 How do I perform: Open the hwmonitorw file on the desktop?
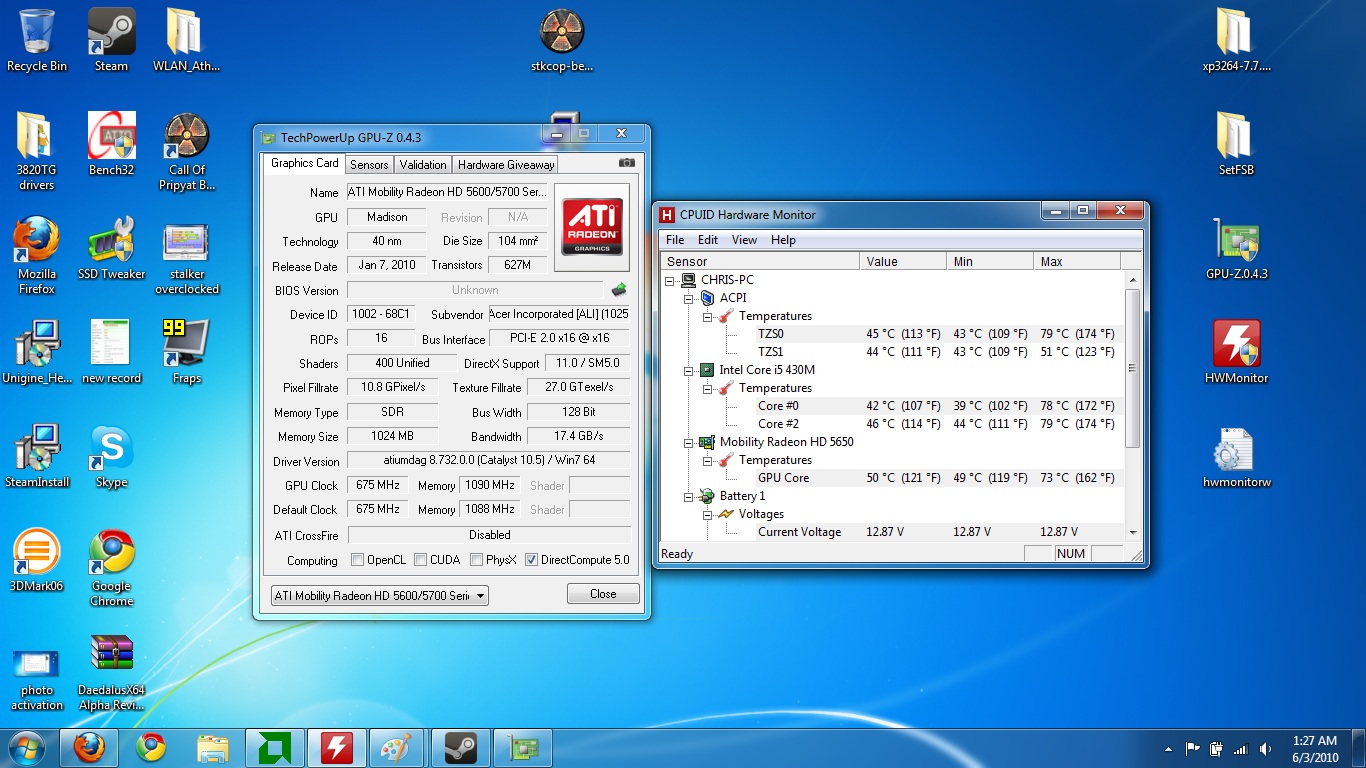tap(1236, 456)
